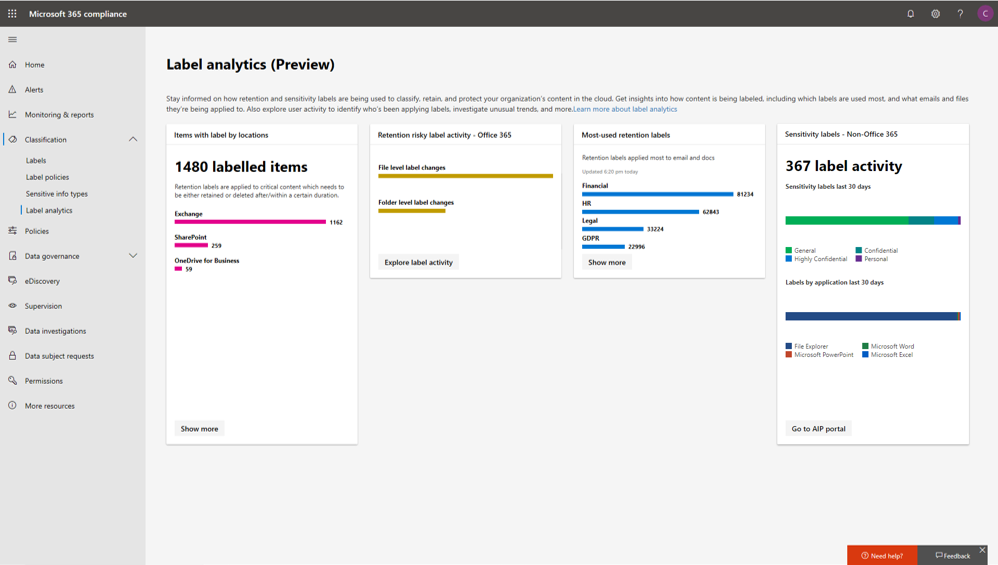The height and width of the screenshot is (565, 998).
Task: Open Sensitive info types
Action: (x=57, y=194)
